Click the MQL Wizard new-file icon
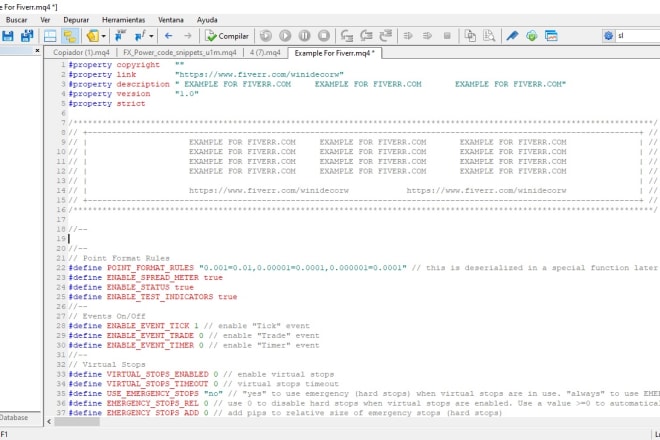This screenshot has width=660, height=440. click(x=92, y=36)
